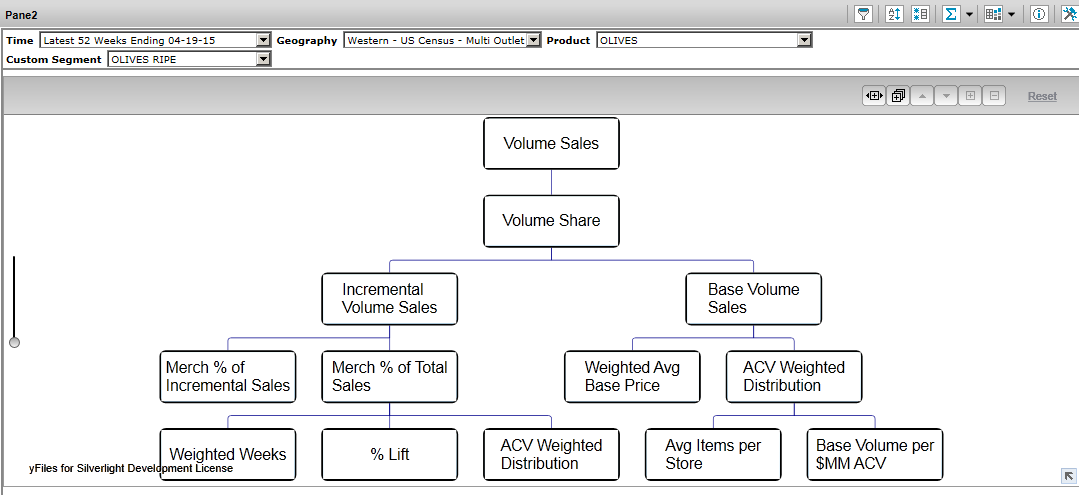Open the filter funnel tool
This screenshot has height=495, width=1079.
point(863,14)
